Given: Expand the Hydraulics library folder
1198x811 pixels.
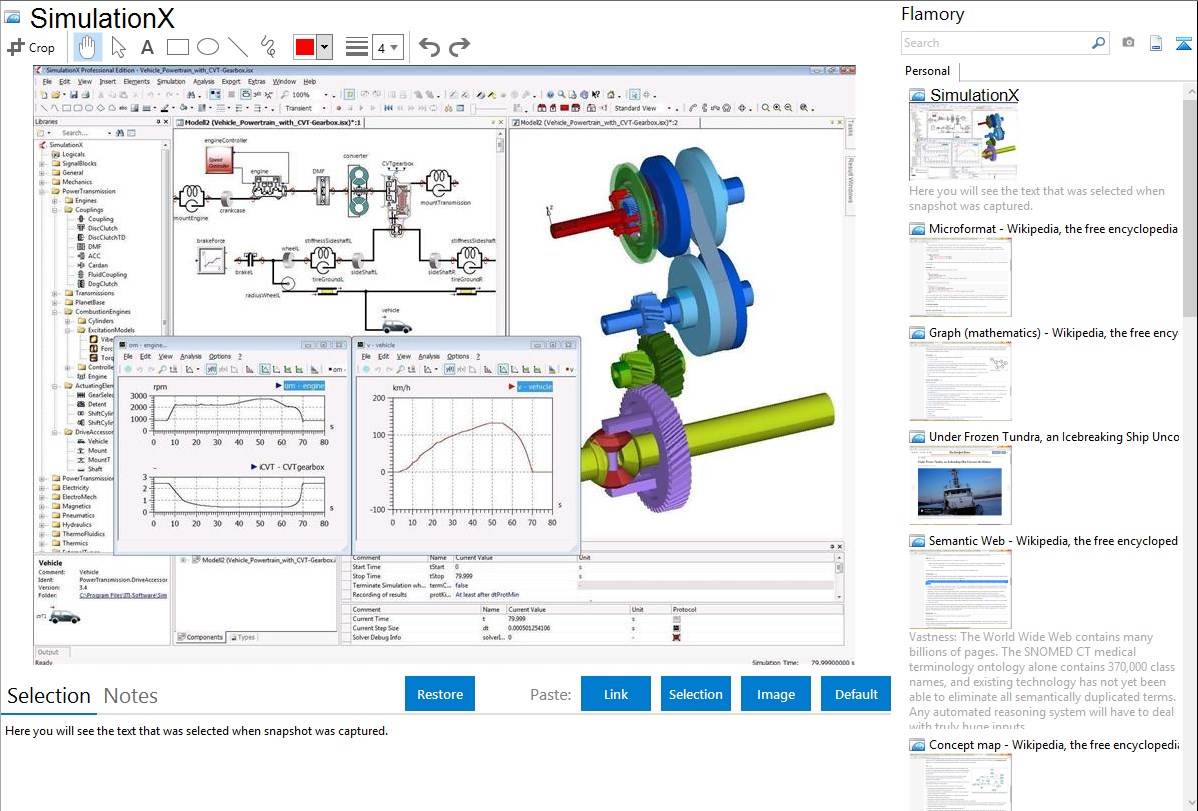Looking at the screenshot, I should (42, 525).
